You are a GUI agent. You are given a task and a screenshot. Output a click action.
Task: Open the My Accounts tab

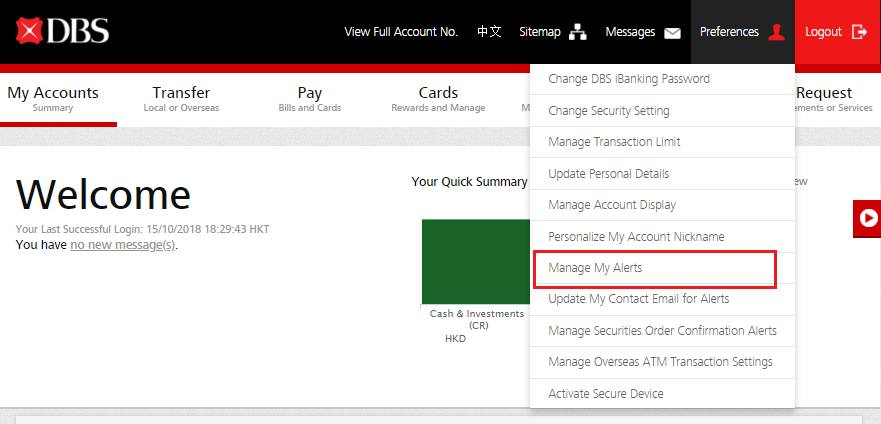(53, 98)
